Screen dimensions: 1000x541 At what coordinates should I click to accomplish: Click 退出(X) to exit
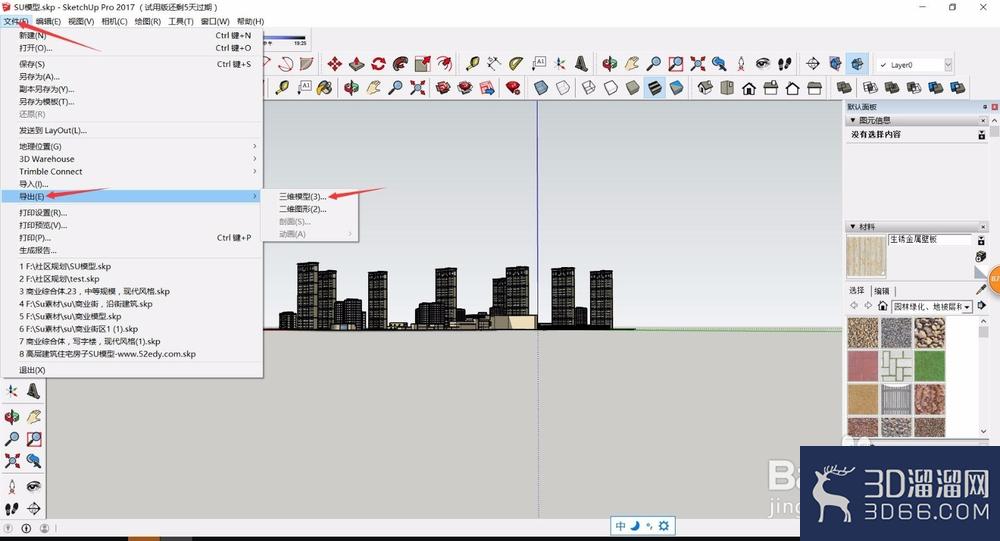[32, 370]
